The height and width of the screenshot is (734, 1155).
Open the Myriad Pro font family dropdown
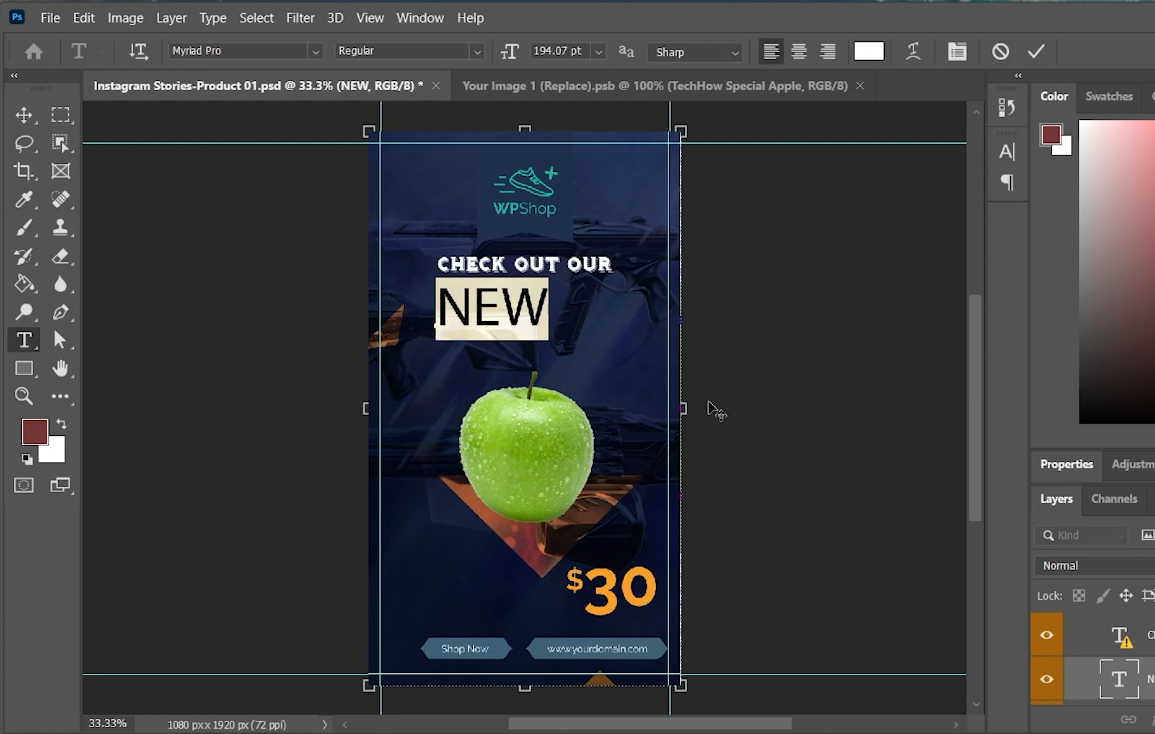[x=315, y=51]
